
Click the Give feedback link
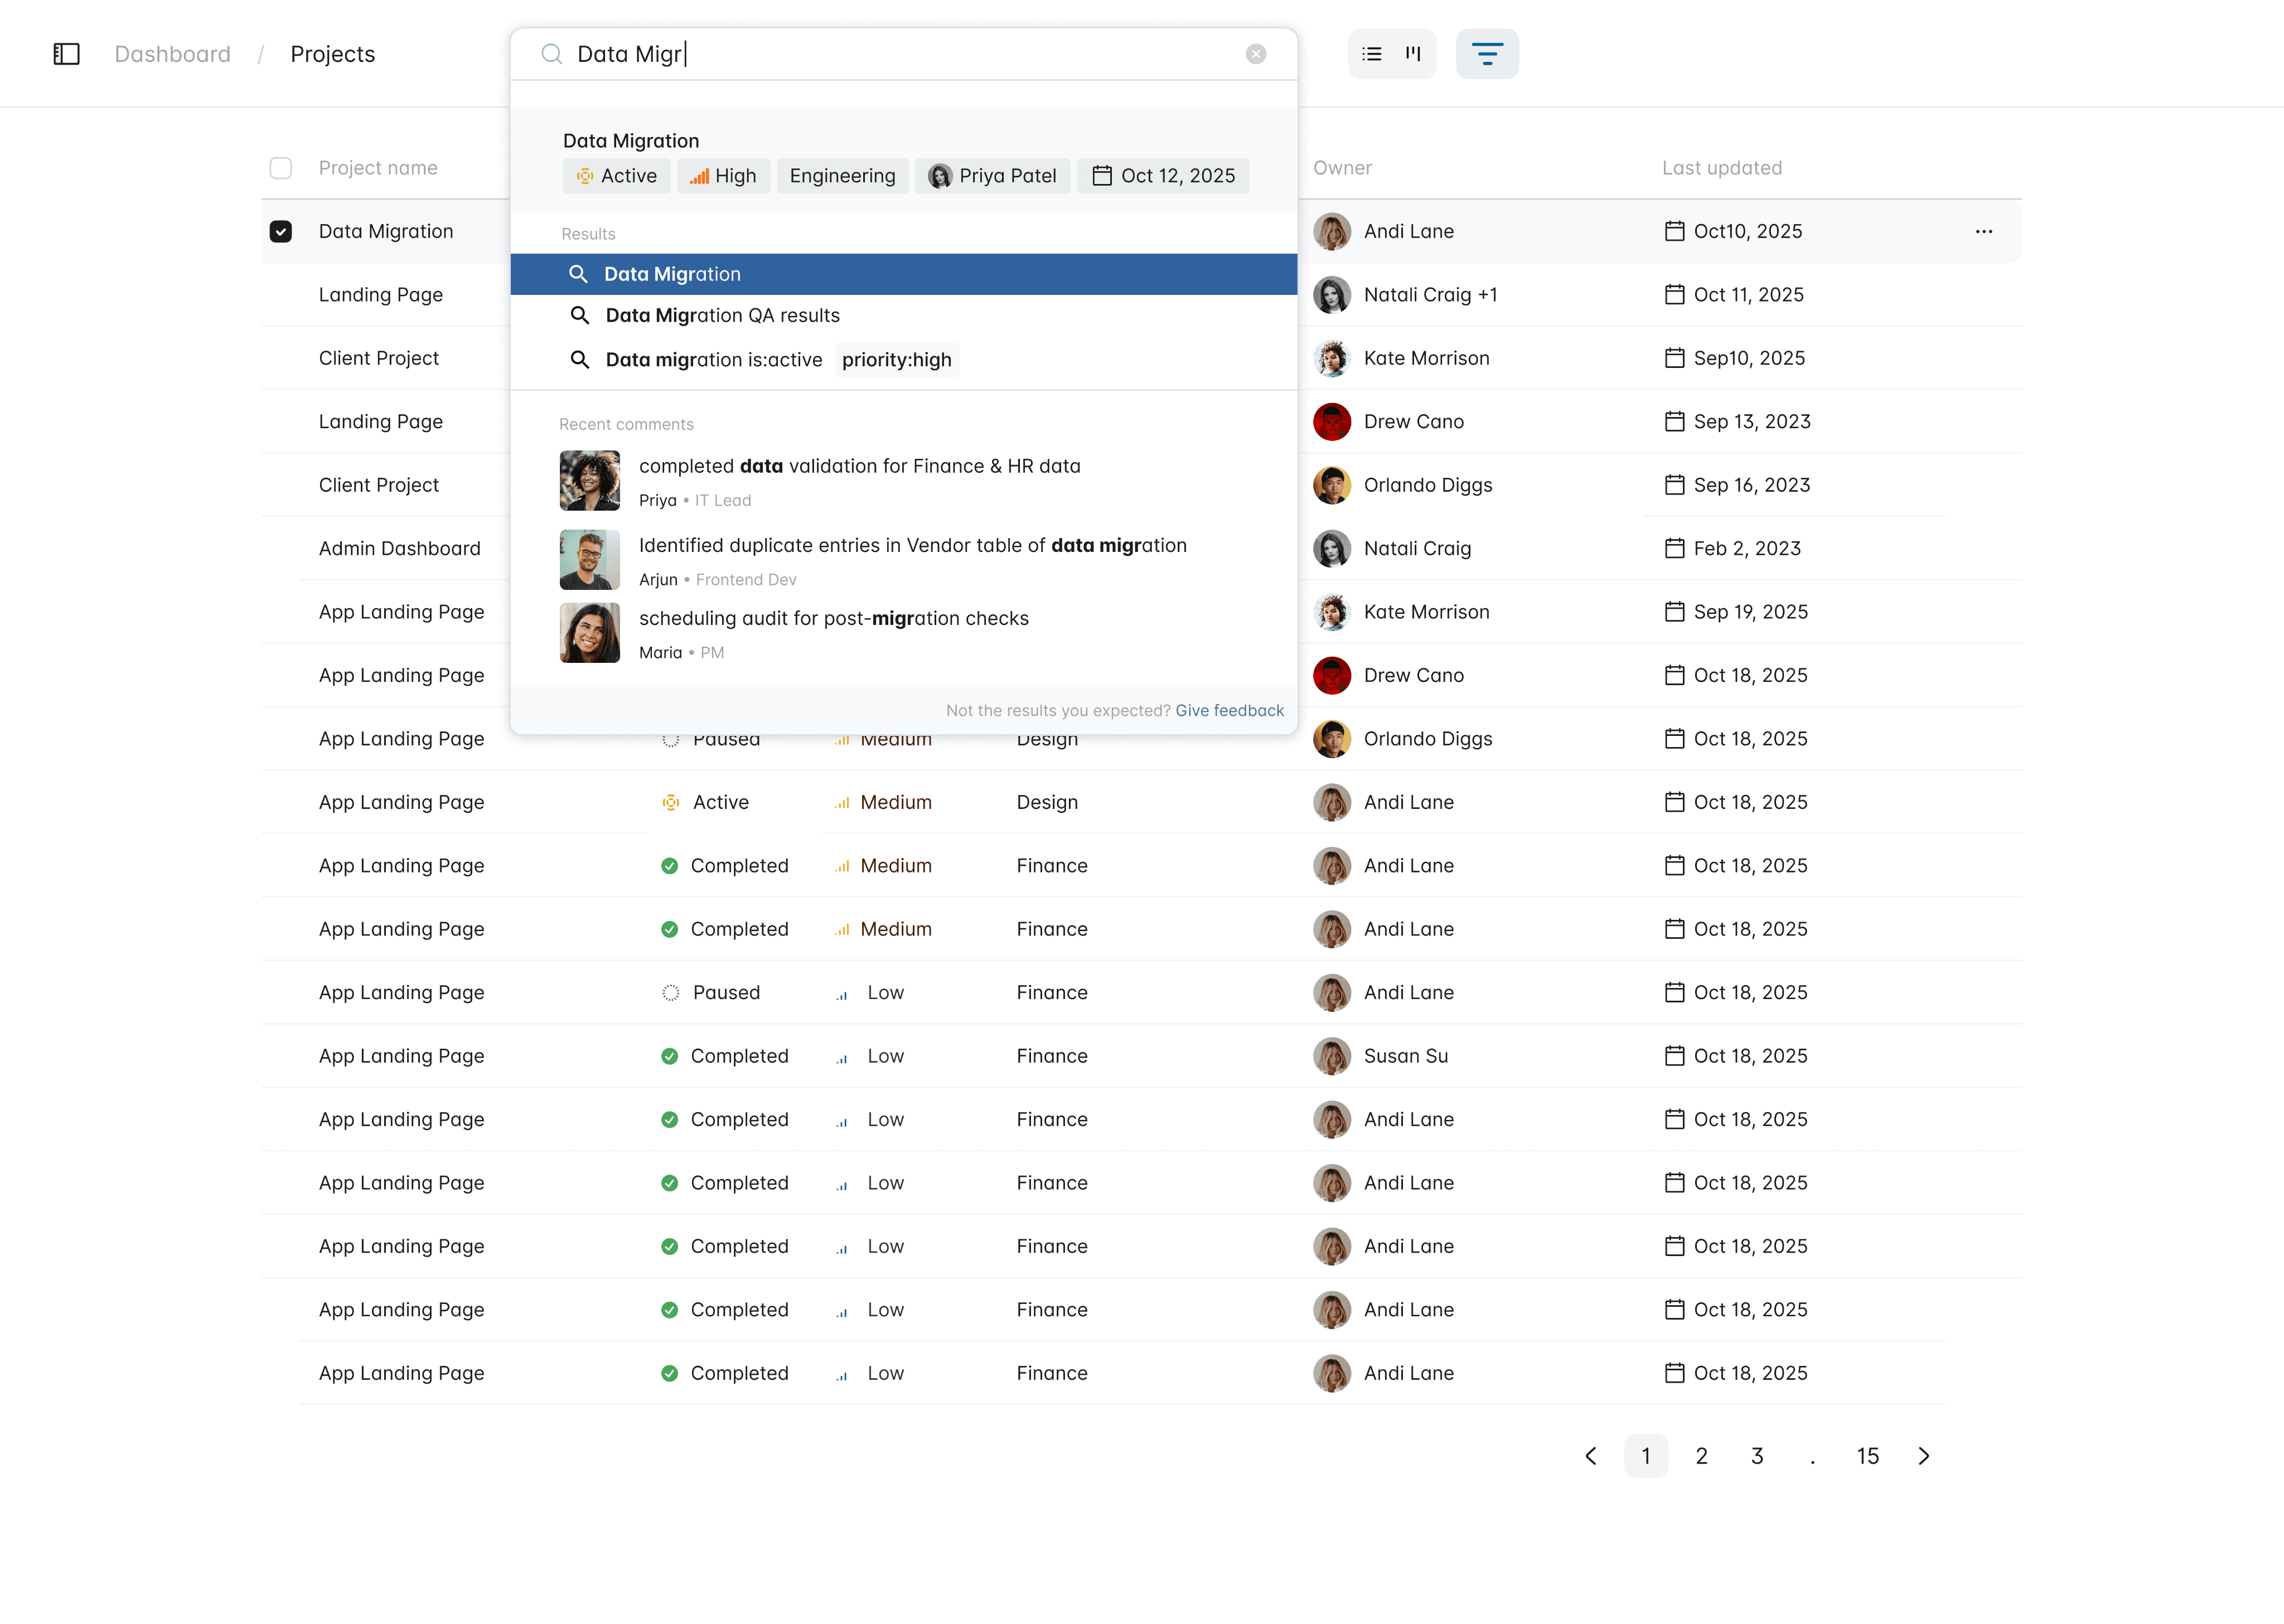point(1229,710)
